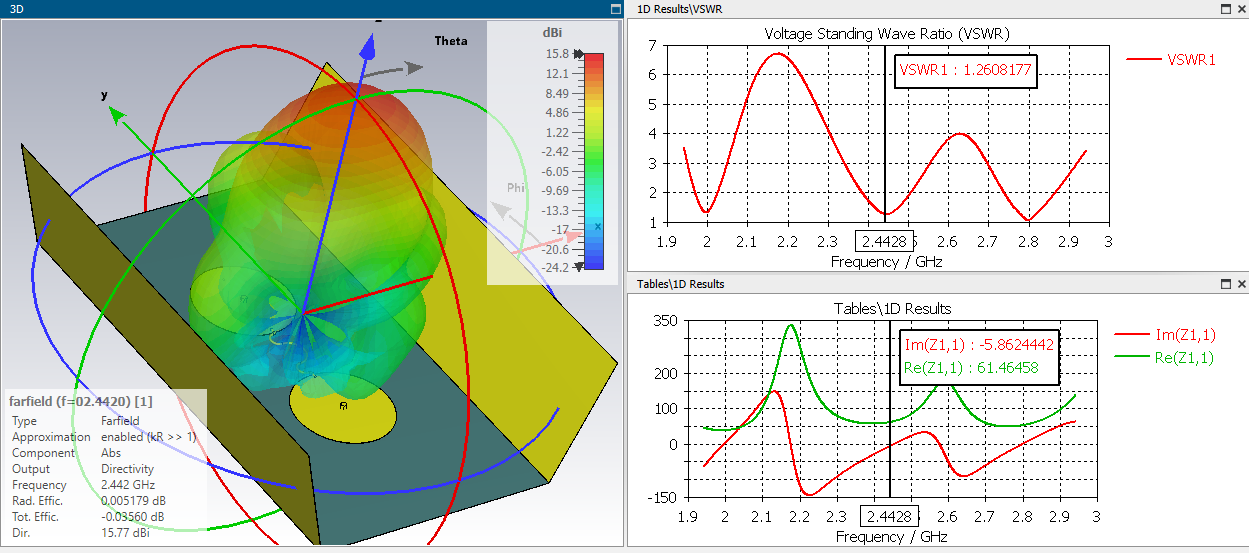Click the Voltage Standing Wave Ratio plot title
The height and width of the screenshot is (553, 1249).
coord(887,33)
